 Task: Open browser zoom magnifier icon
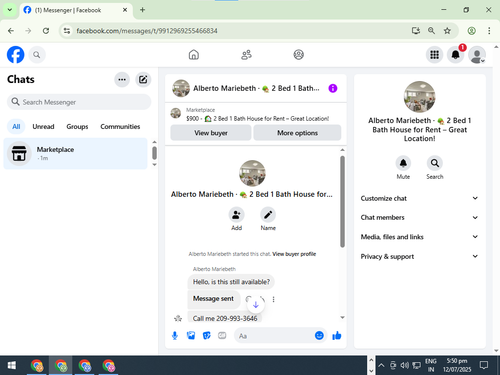tap(431, 31)
